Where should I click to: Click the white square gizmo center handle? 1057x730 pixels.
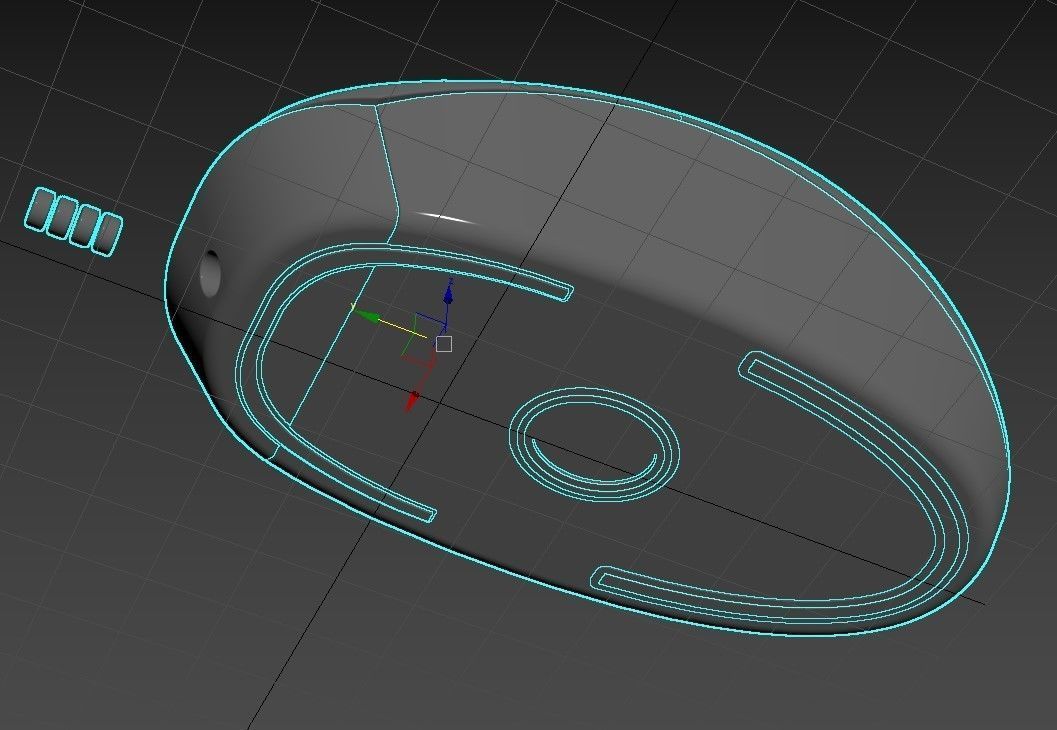444,344
